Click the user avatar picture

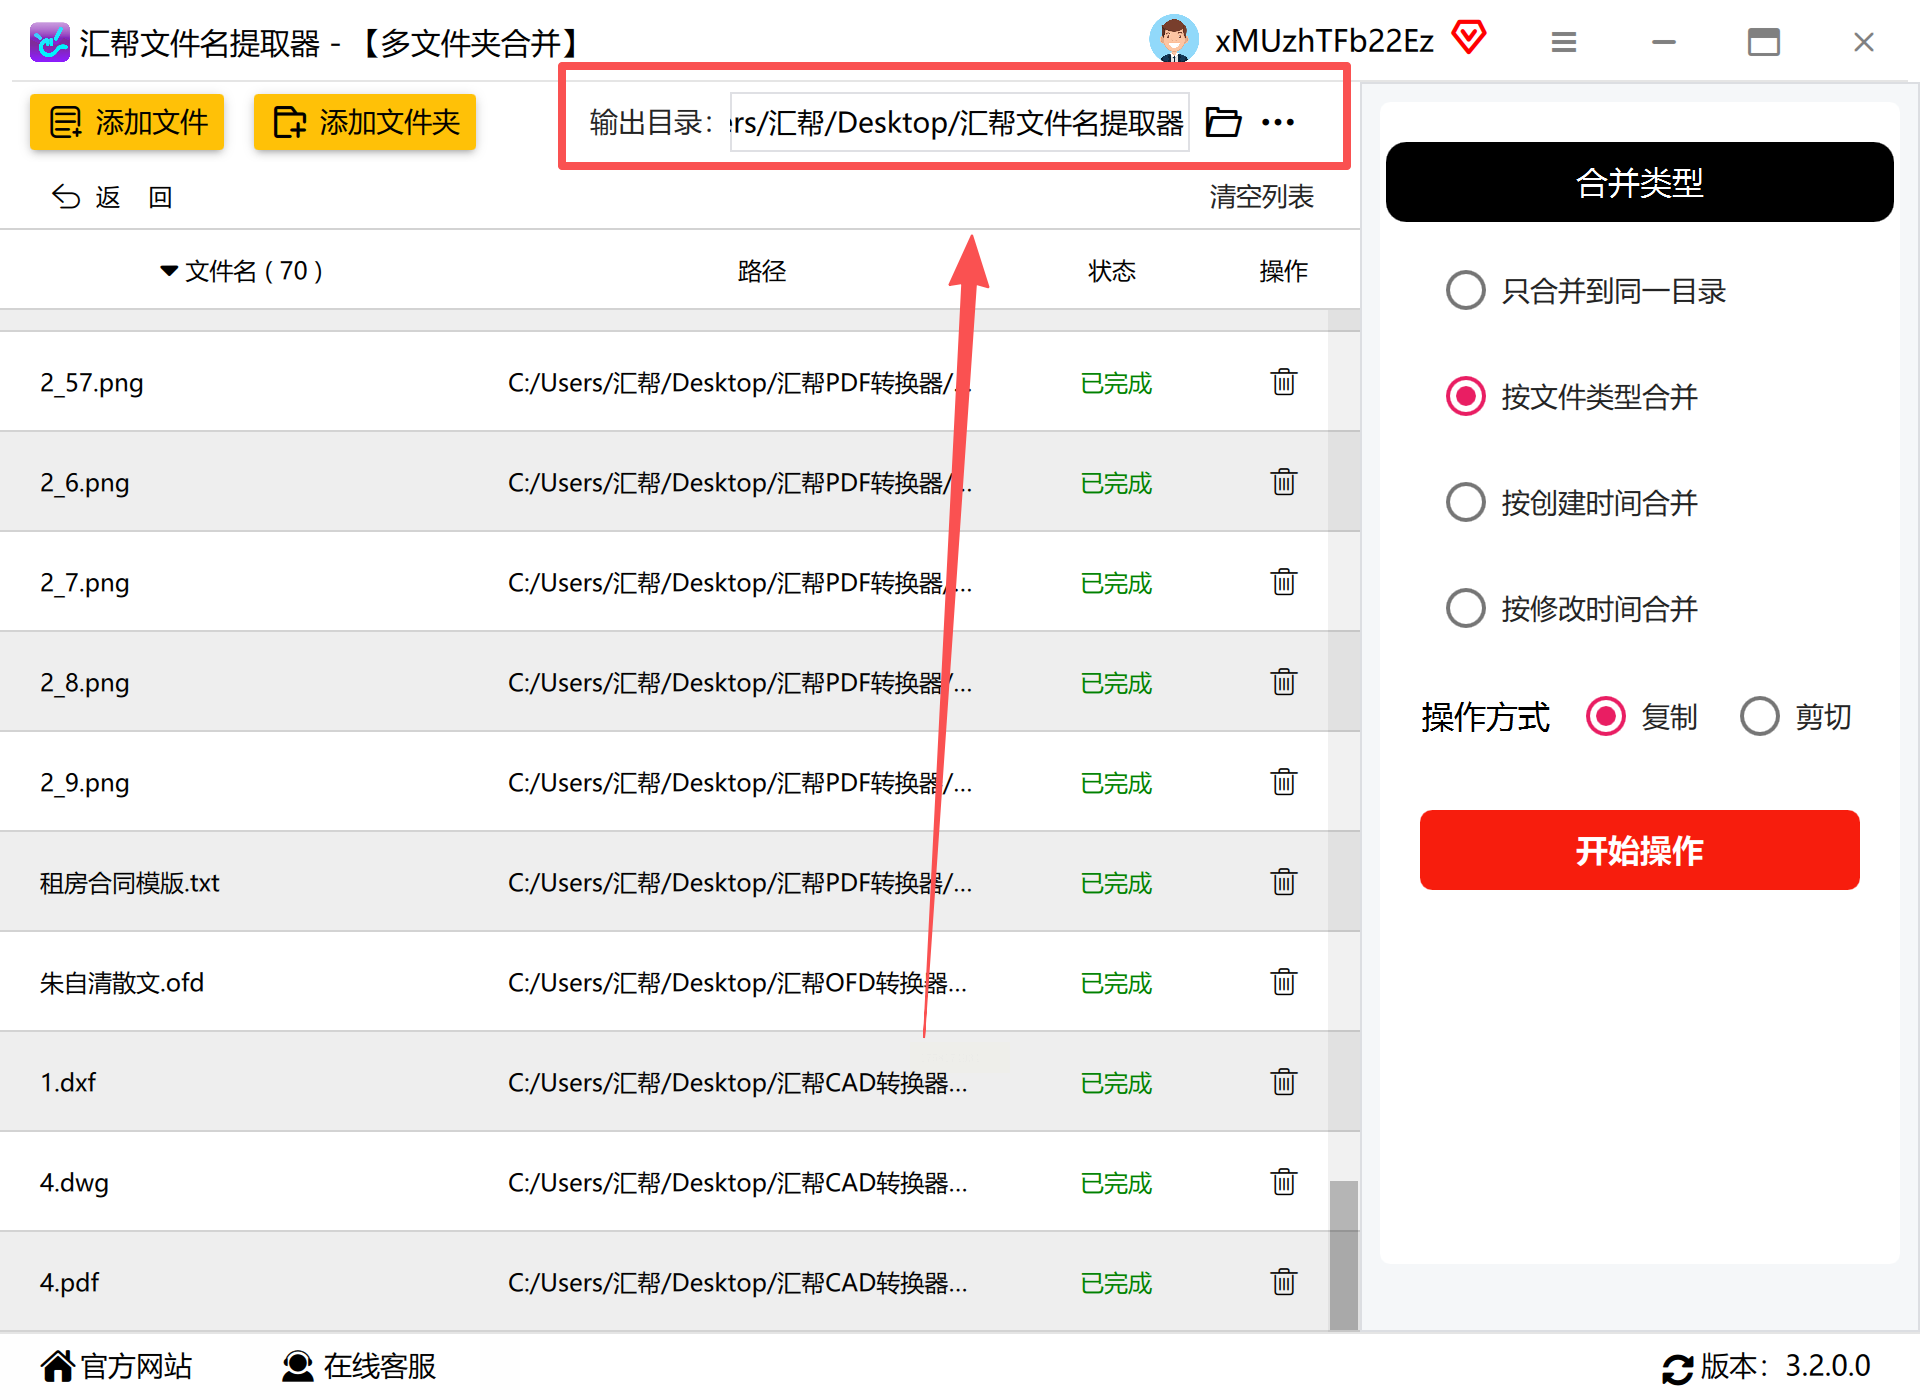click(x=1173, y=40)
